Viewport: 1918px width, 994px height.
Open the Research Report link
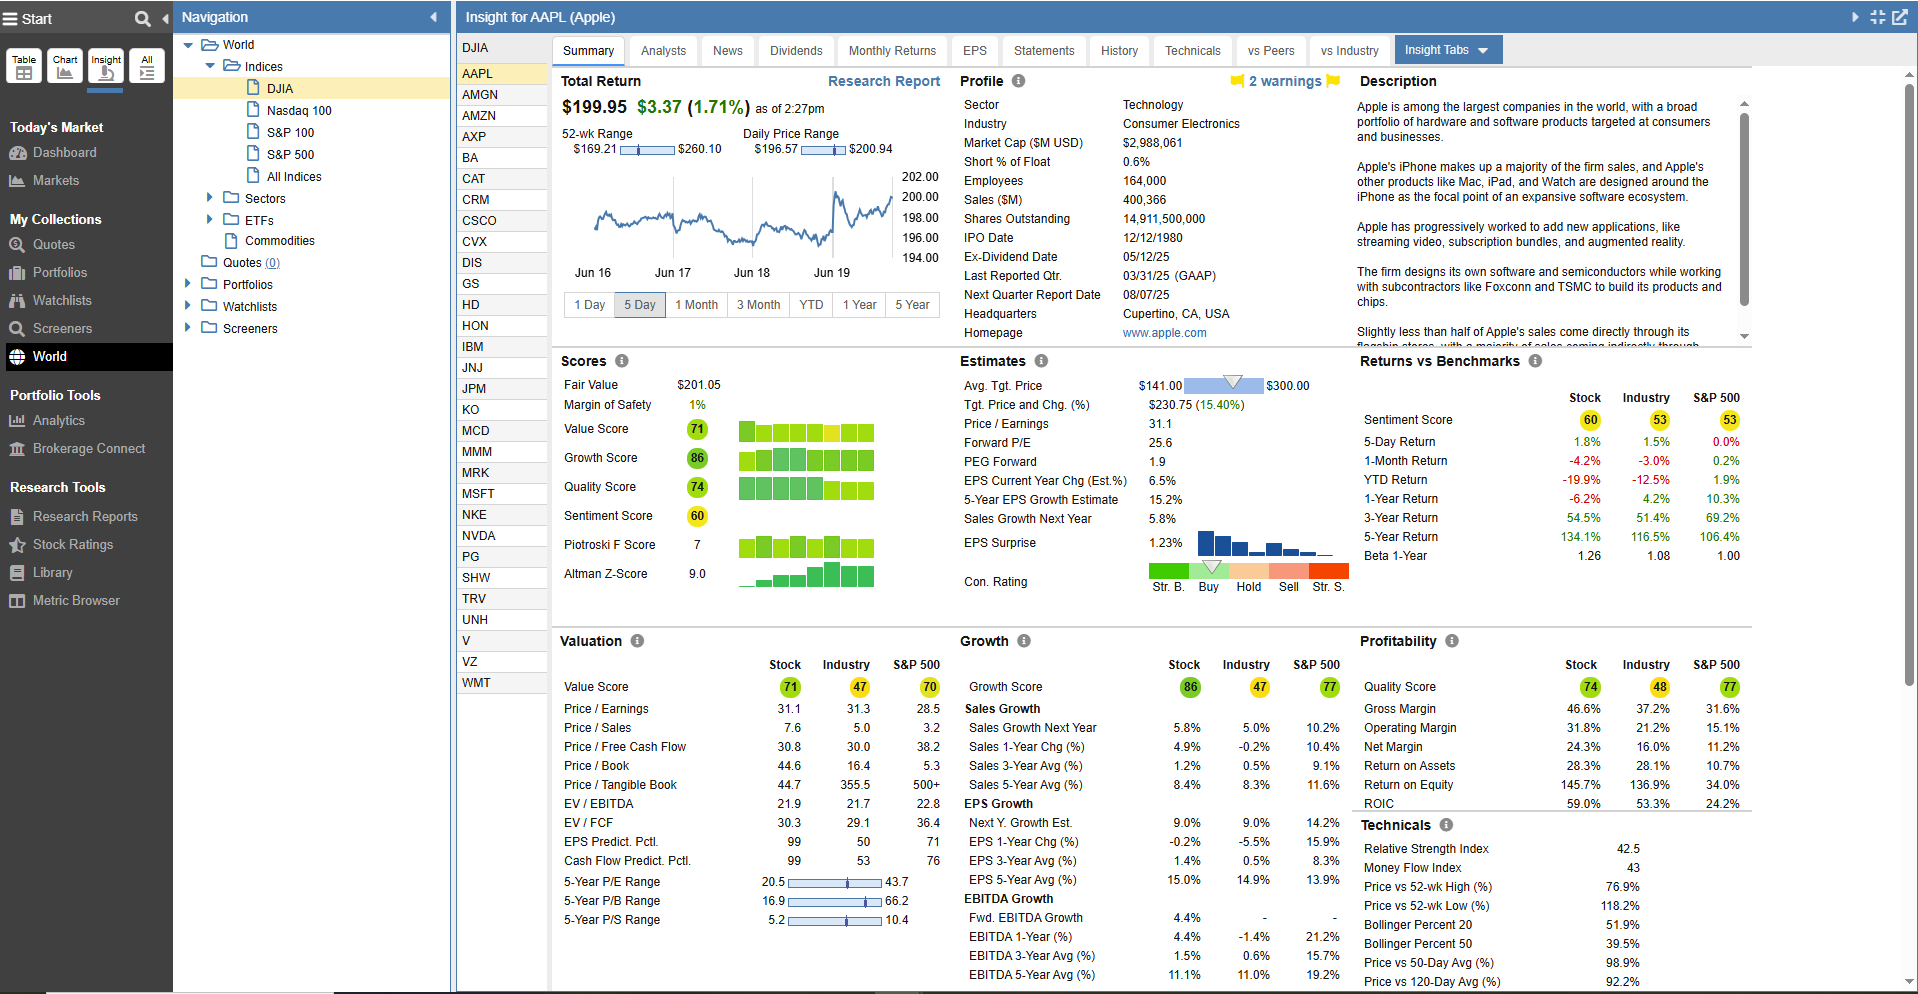(x=884, y=81)
